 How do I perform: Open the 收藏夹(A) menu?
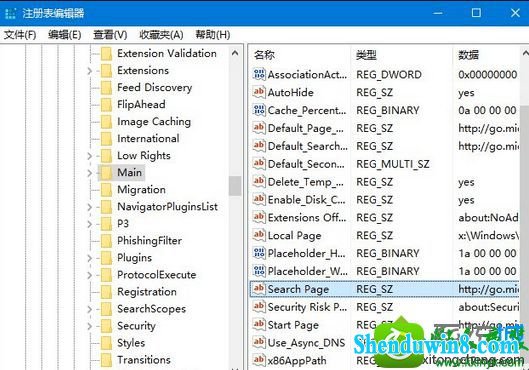[x=161, y=35]
